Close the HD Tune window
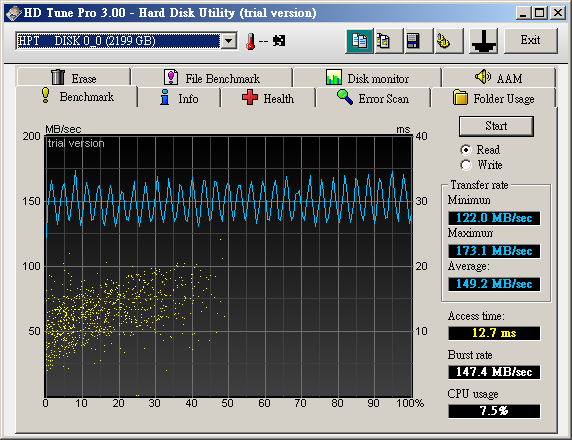Screen dimensions: 572x440 pos(558,13)
